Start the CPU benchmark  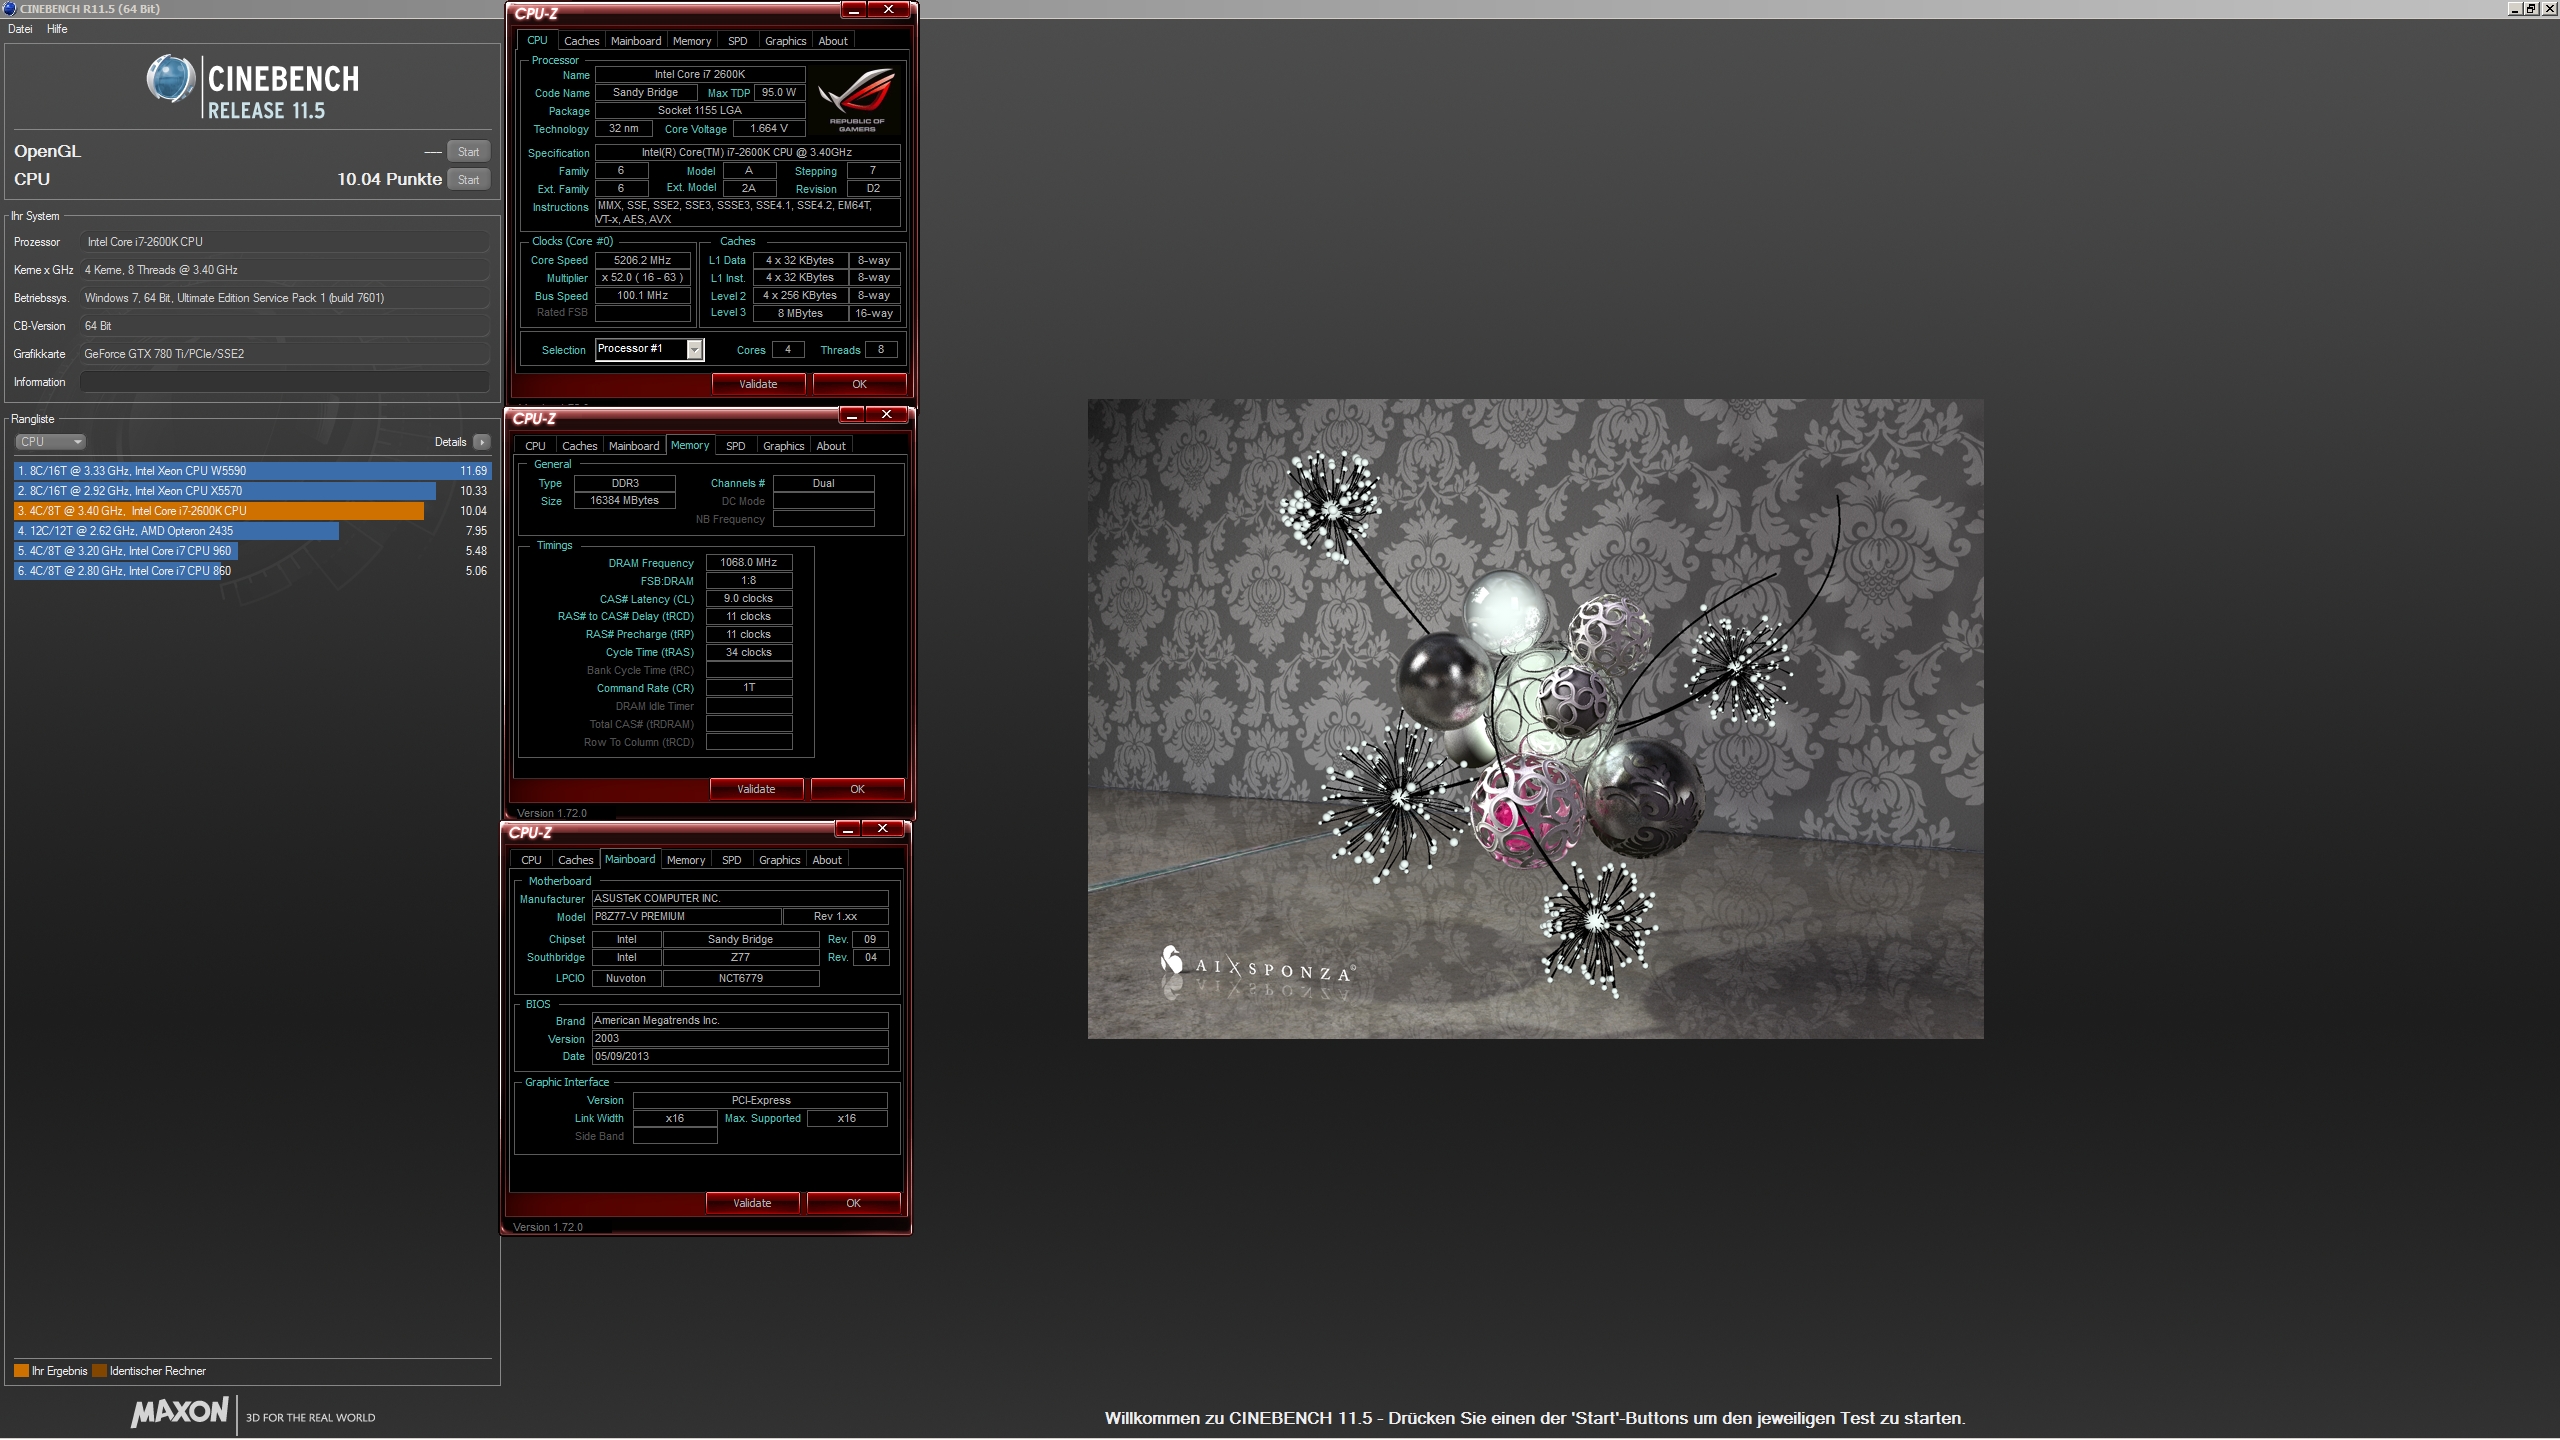tap(468, 180)
